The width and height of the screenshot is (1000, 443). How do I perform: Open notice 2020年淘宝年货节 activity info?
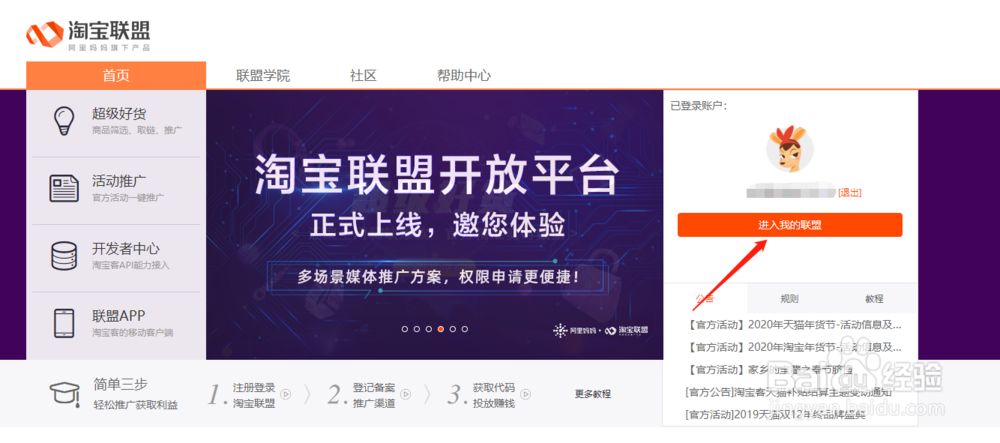click(x=794, y=347)
